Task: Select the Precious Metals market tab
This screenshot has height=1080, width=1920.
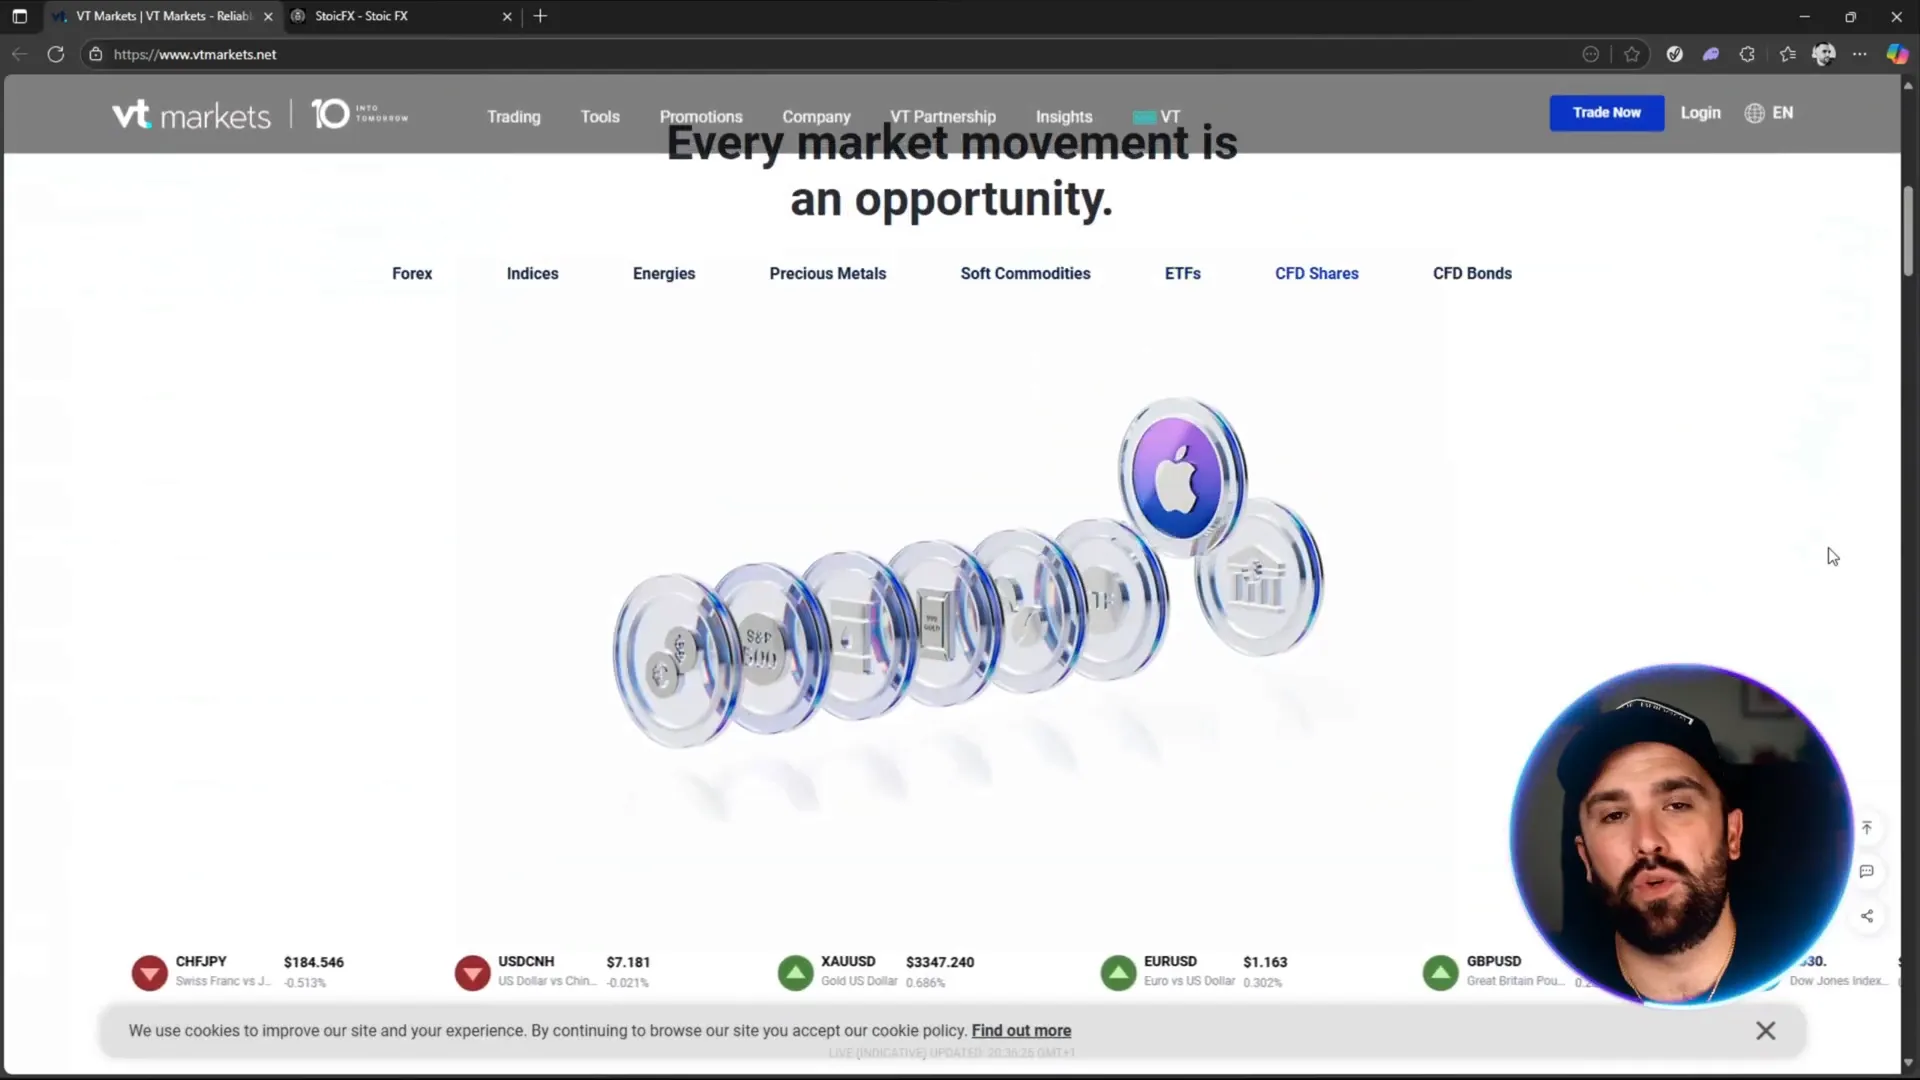Action: click(828, 273)
